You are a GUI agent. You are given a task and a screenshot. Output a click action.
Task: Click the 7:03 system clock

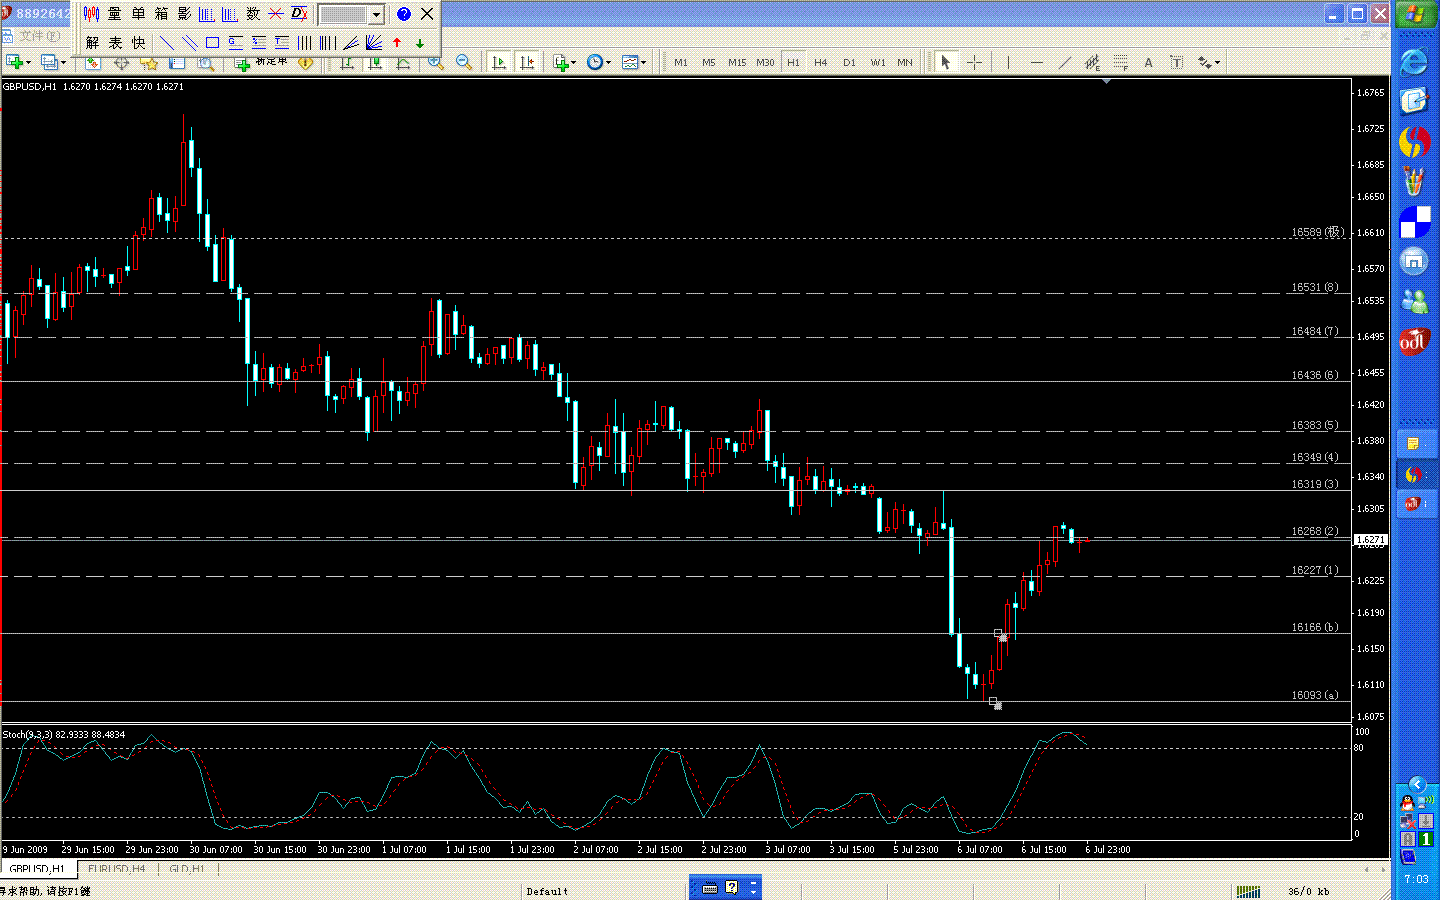click(1416, 879)
